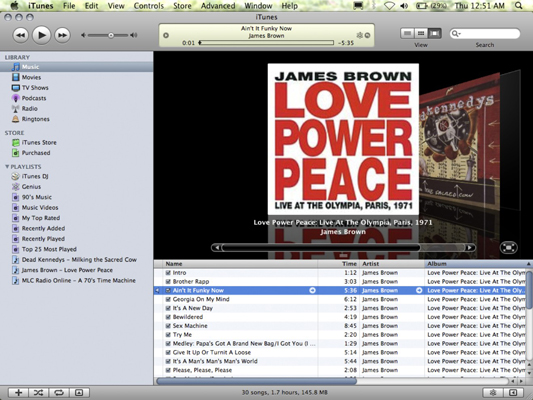Sort by Artist column header
The image size is (533, 400).
(x=392, y=264)
